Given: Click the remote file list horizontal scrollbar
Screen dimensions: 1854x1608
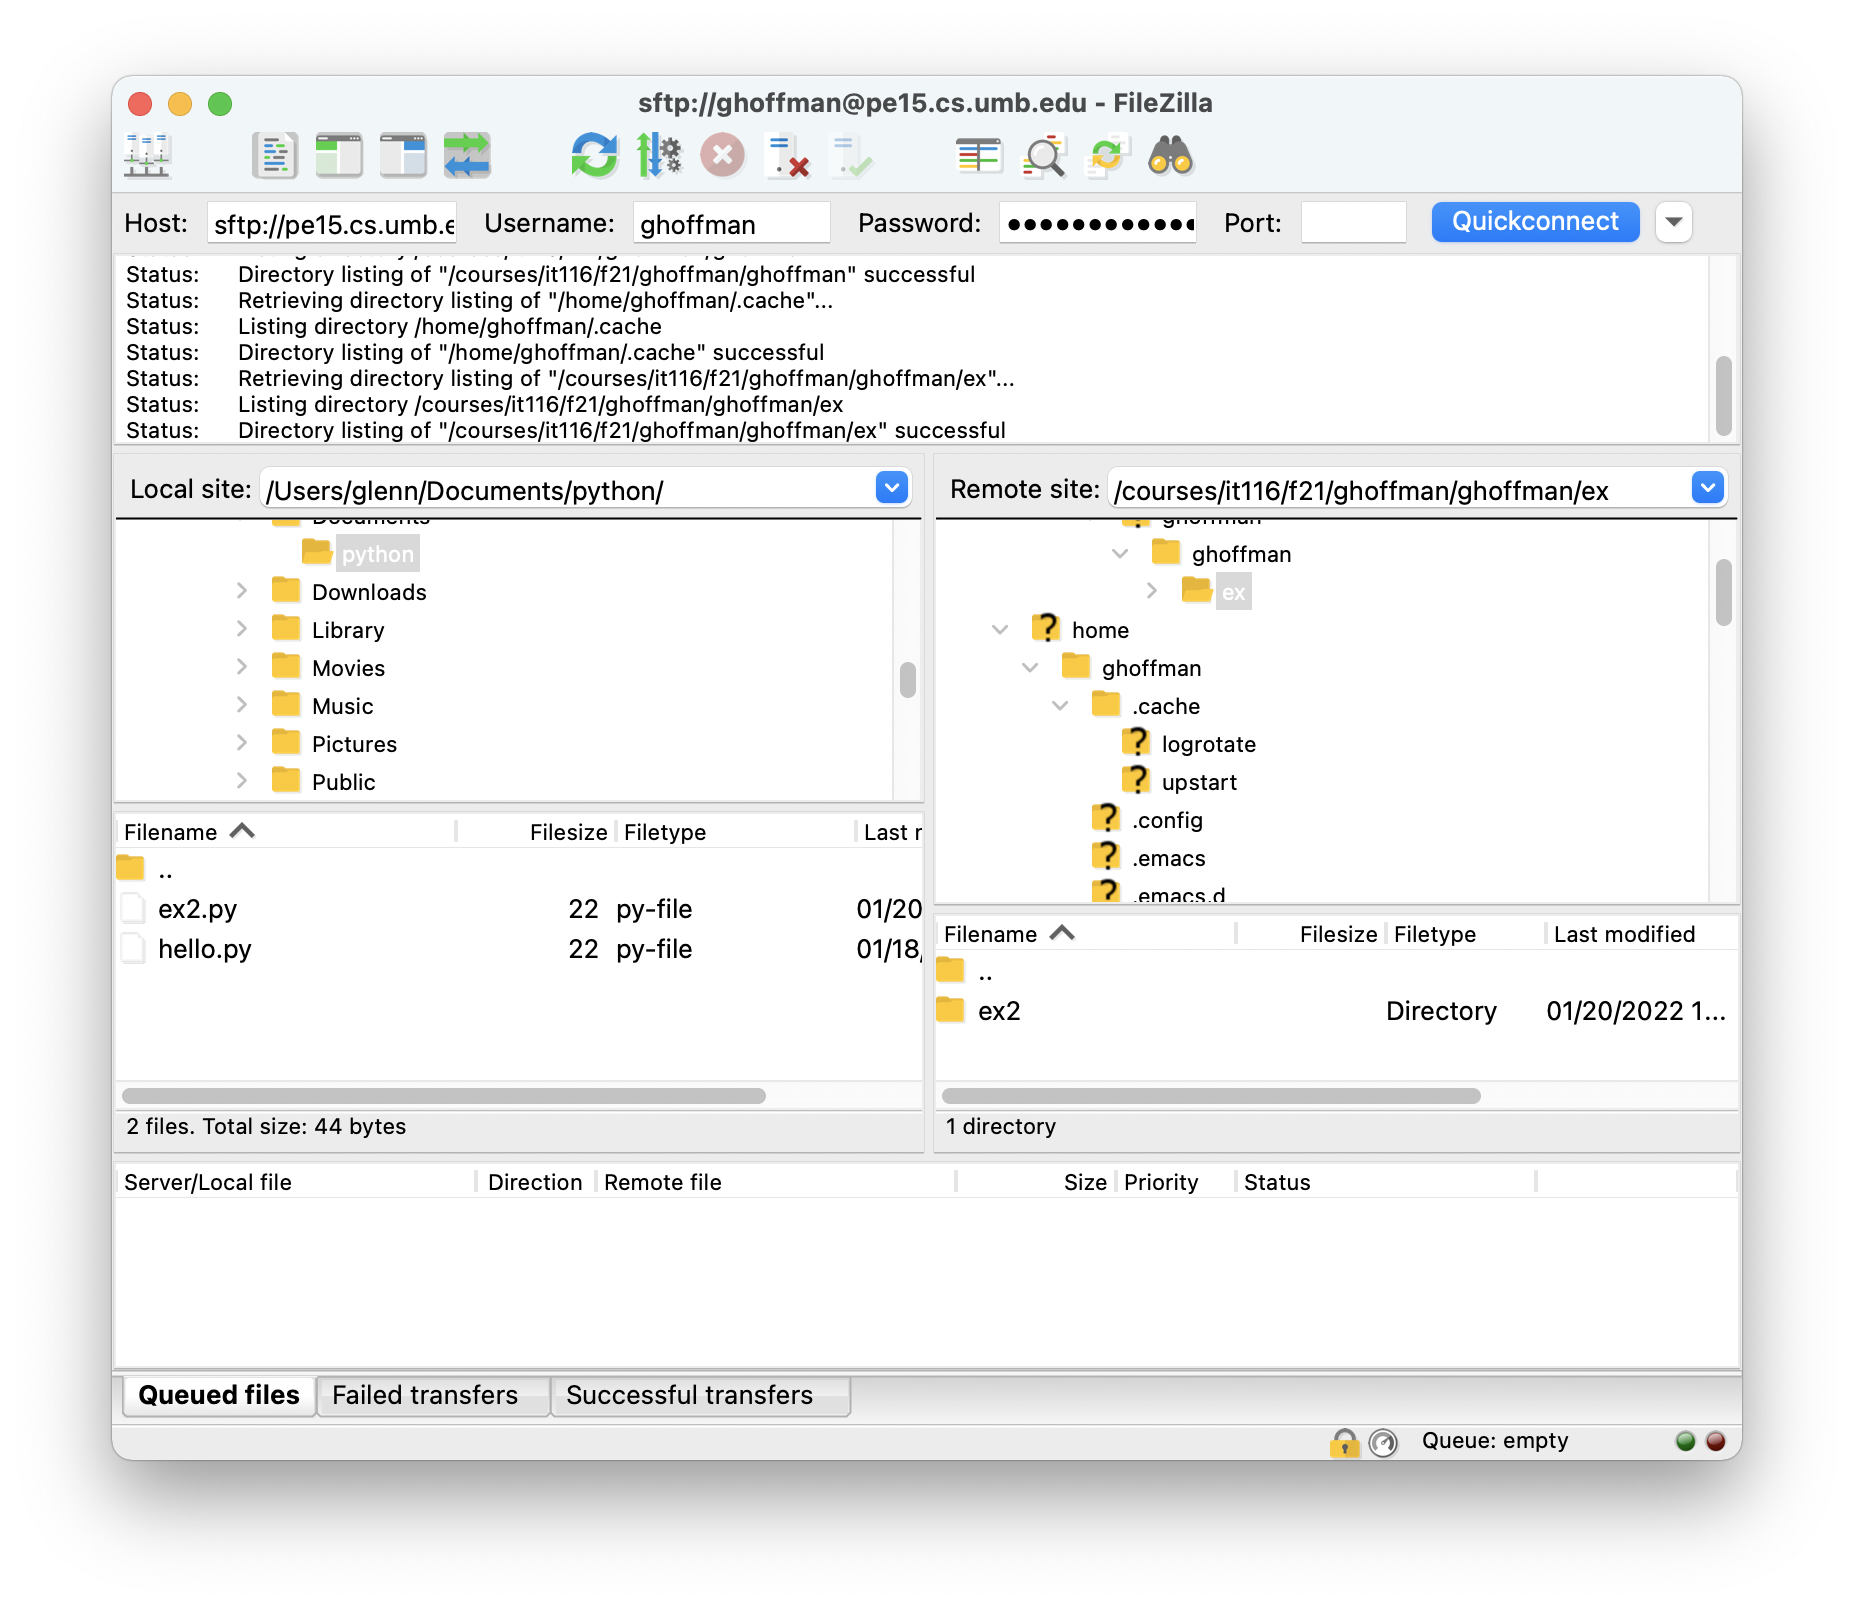Looking at the screenshot, I should (x=1211, y=1096).
